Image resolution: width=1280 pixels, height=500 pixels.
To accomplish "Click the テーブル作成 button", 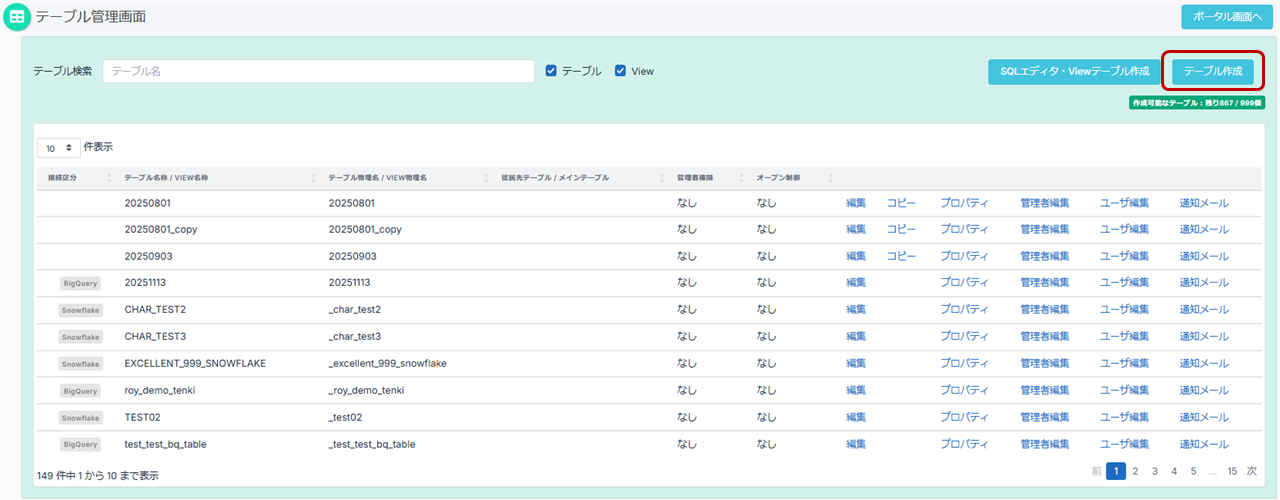I will tap(1212, 72).
